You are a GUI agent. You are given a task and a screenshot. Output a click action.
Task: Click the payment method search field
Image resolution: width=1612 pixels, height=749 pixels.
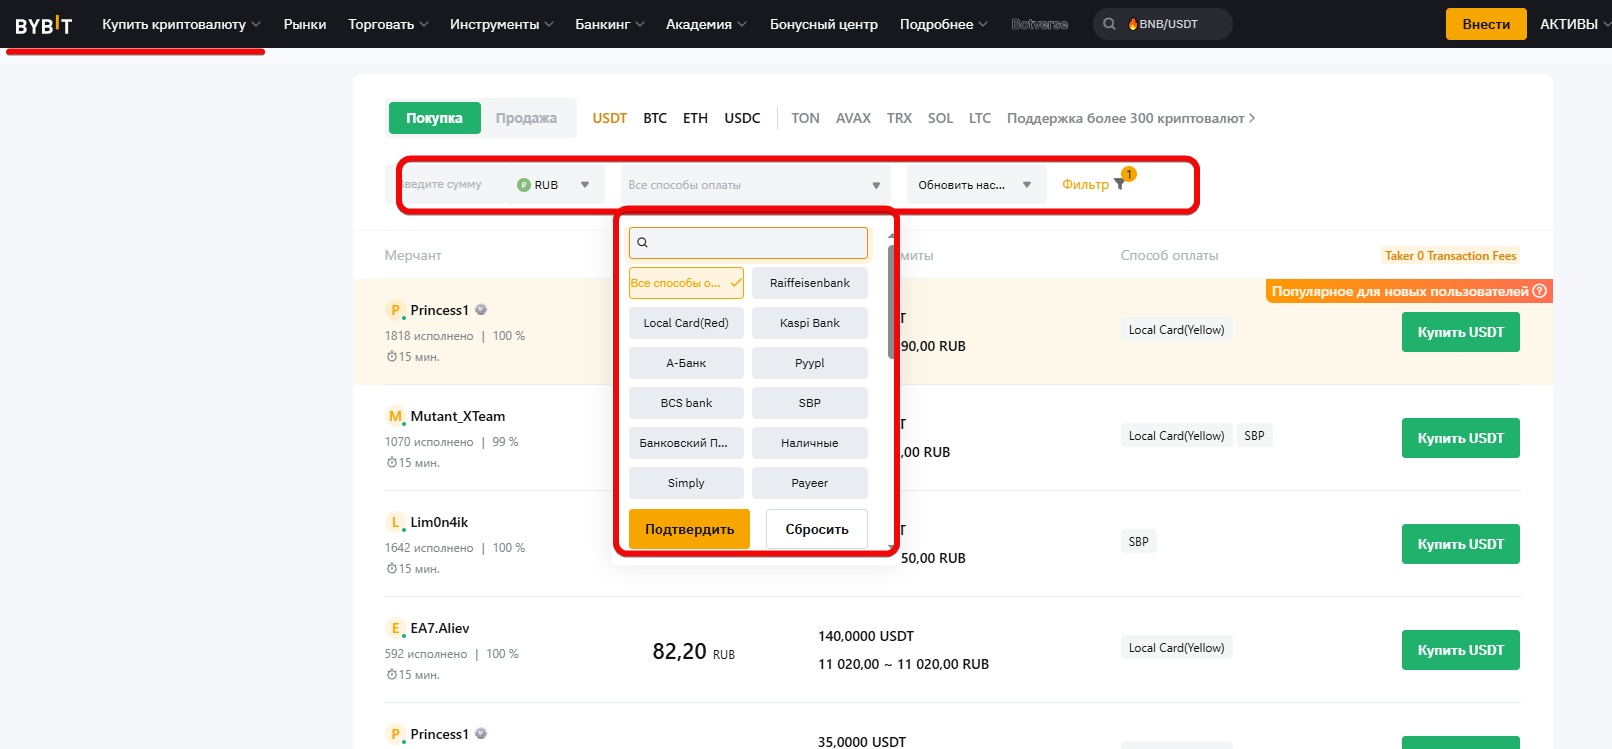click(748, 243)
